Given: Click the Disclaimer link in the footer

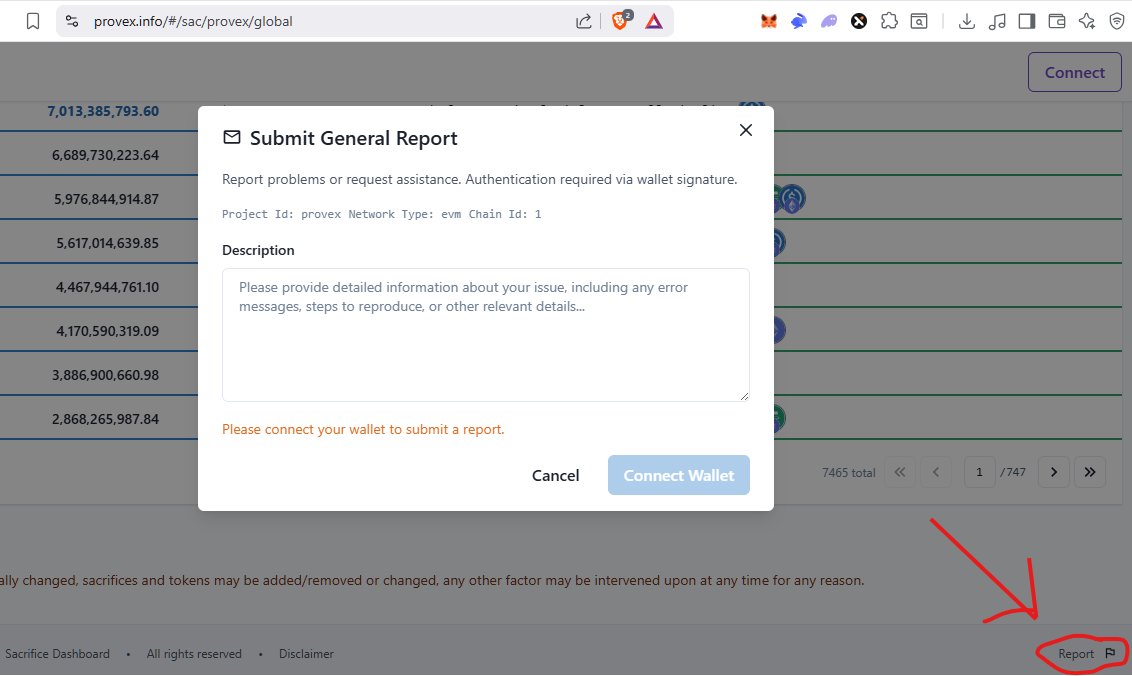Looking at the screenshot, I should (x=306, y=653).
